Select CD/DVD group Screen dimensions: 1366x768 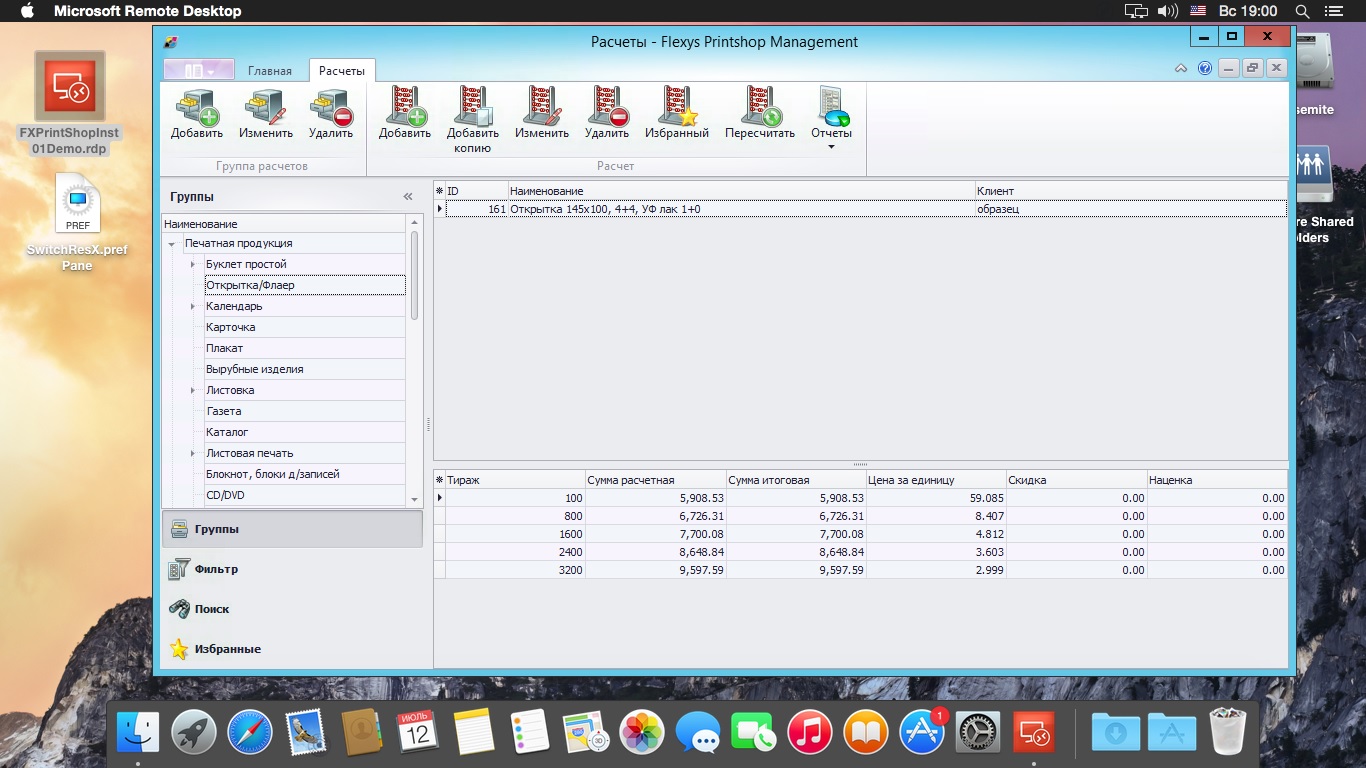[305, 495]
